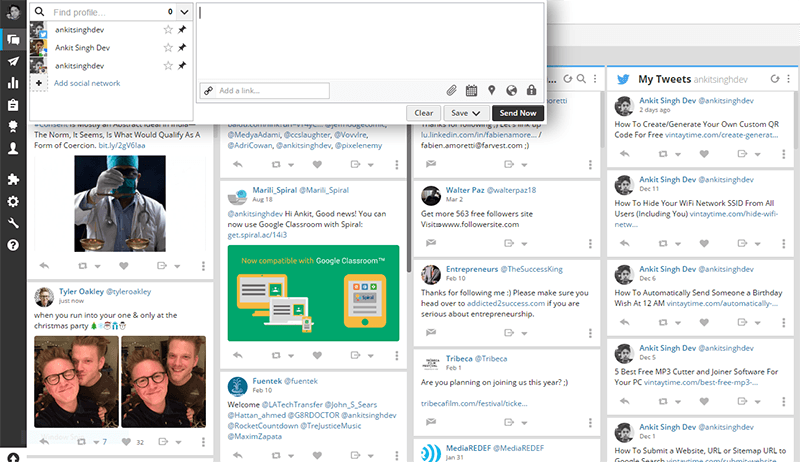
Task: Click the Clear button
Action: pyautogui.click(x=423, y=113)
